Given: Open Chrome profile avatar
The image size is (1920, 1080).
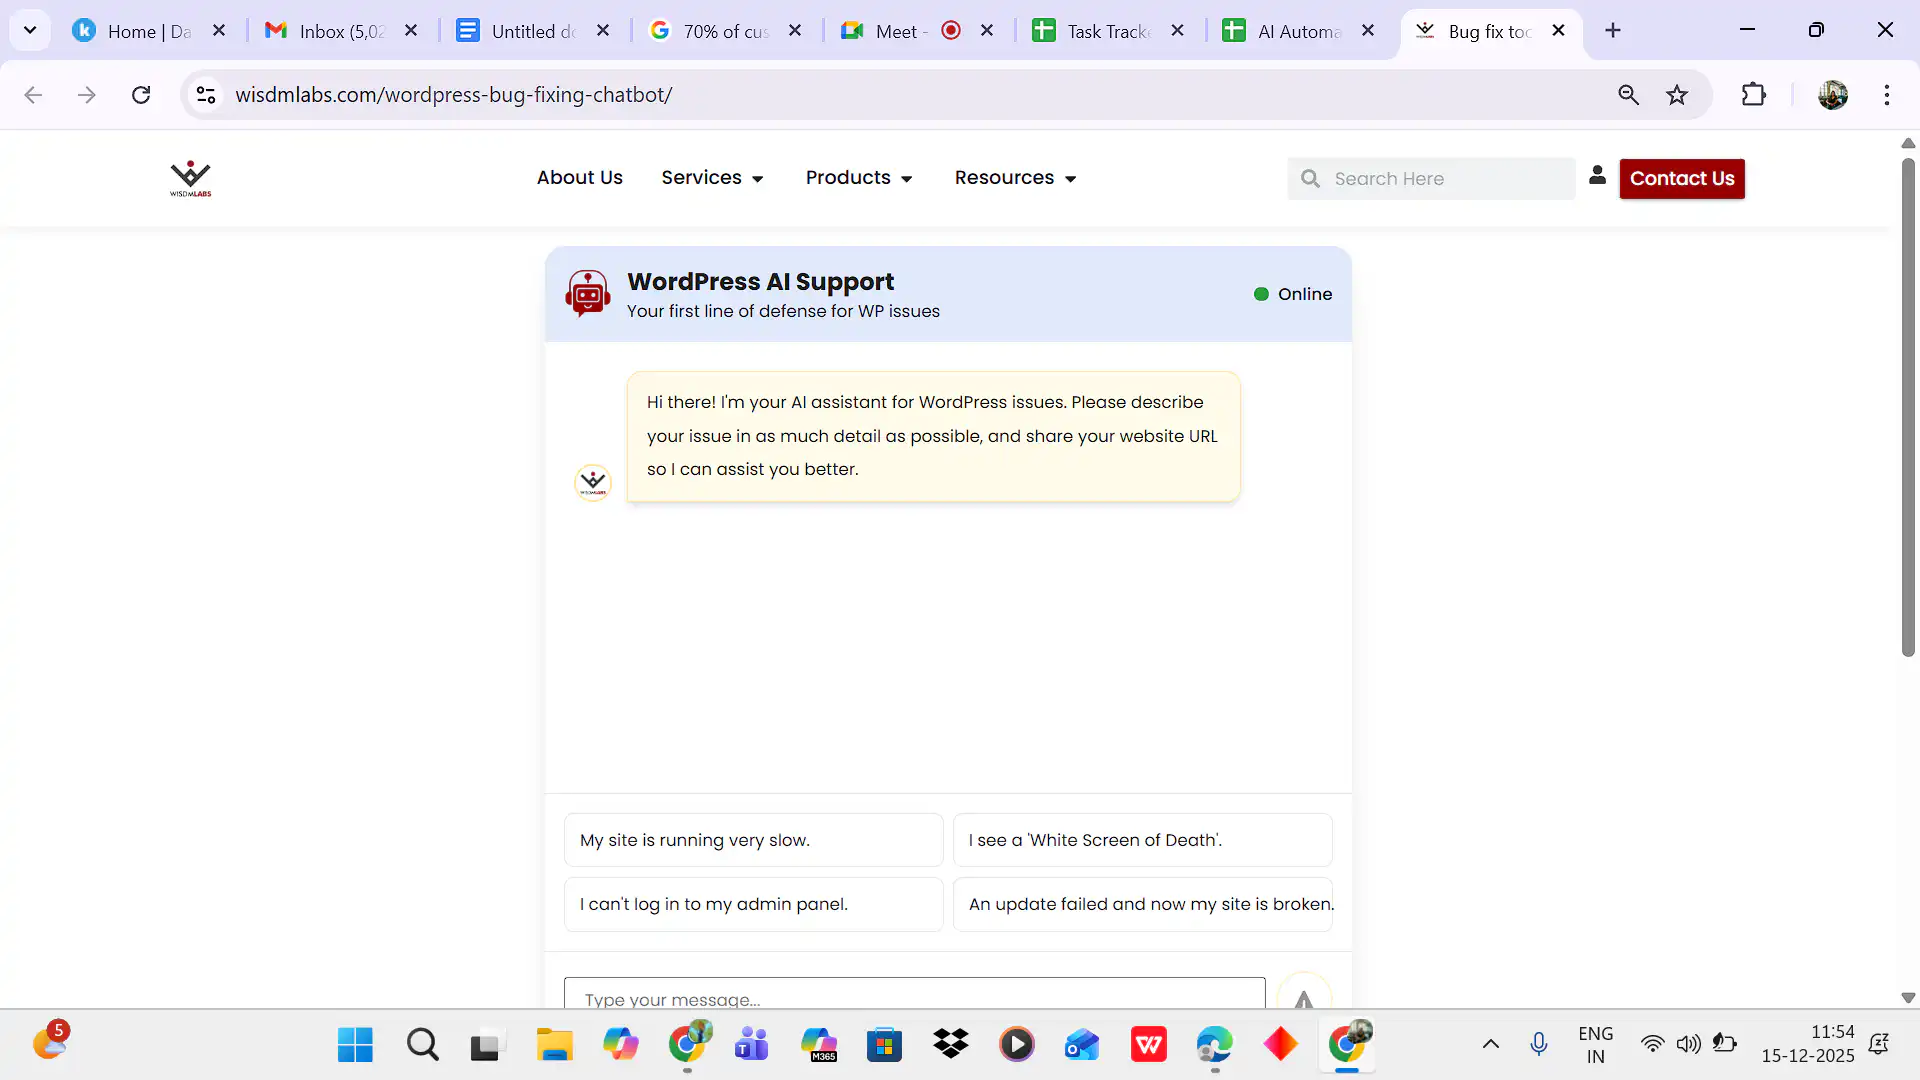Looking at the screenshot, I should [1832, 95].
